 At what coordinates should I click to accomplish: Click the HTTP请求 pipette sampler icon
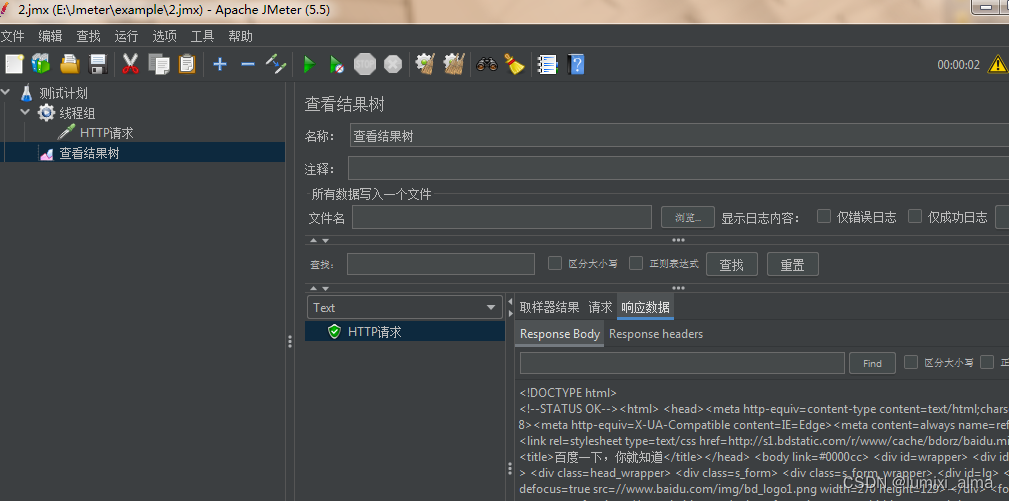(x=66, y=133)
